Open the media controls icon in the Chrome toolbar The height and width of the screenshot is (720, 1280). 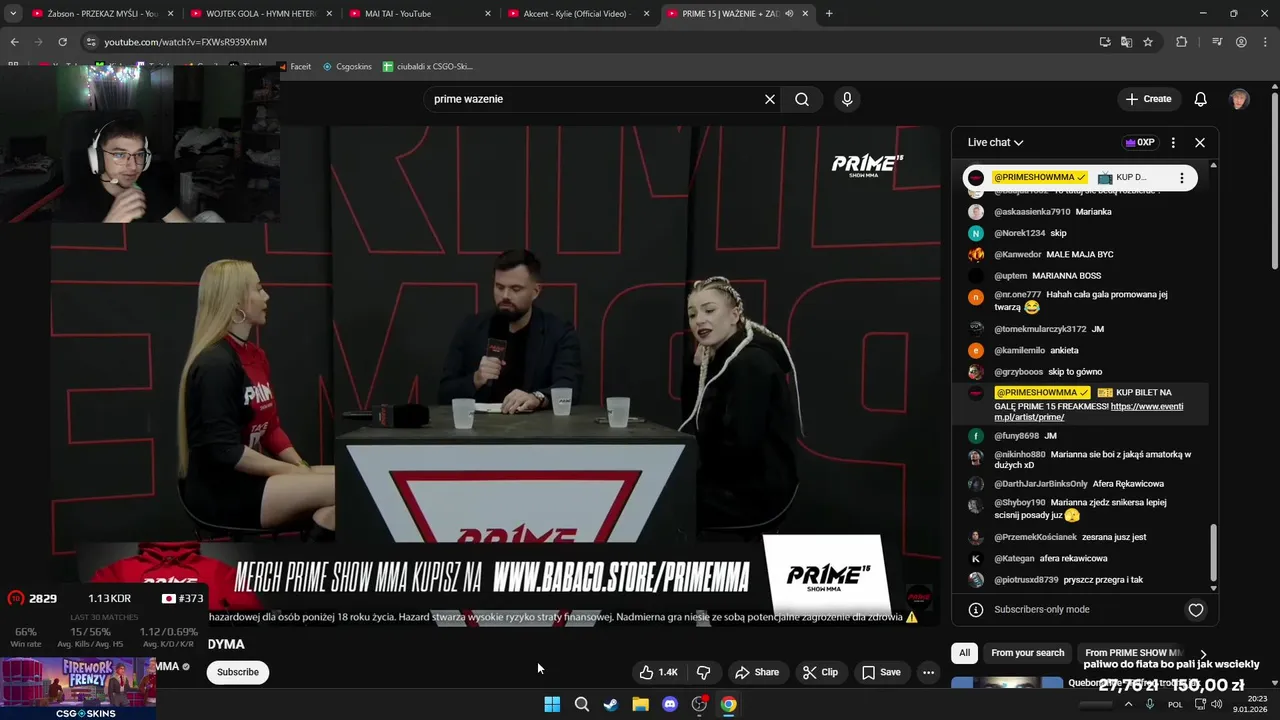1217,42
